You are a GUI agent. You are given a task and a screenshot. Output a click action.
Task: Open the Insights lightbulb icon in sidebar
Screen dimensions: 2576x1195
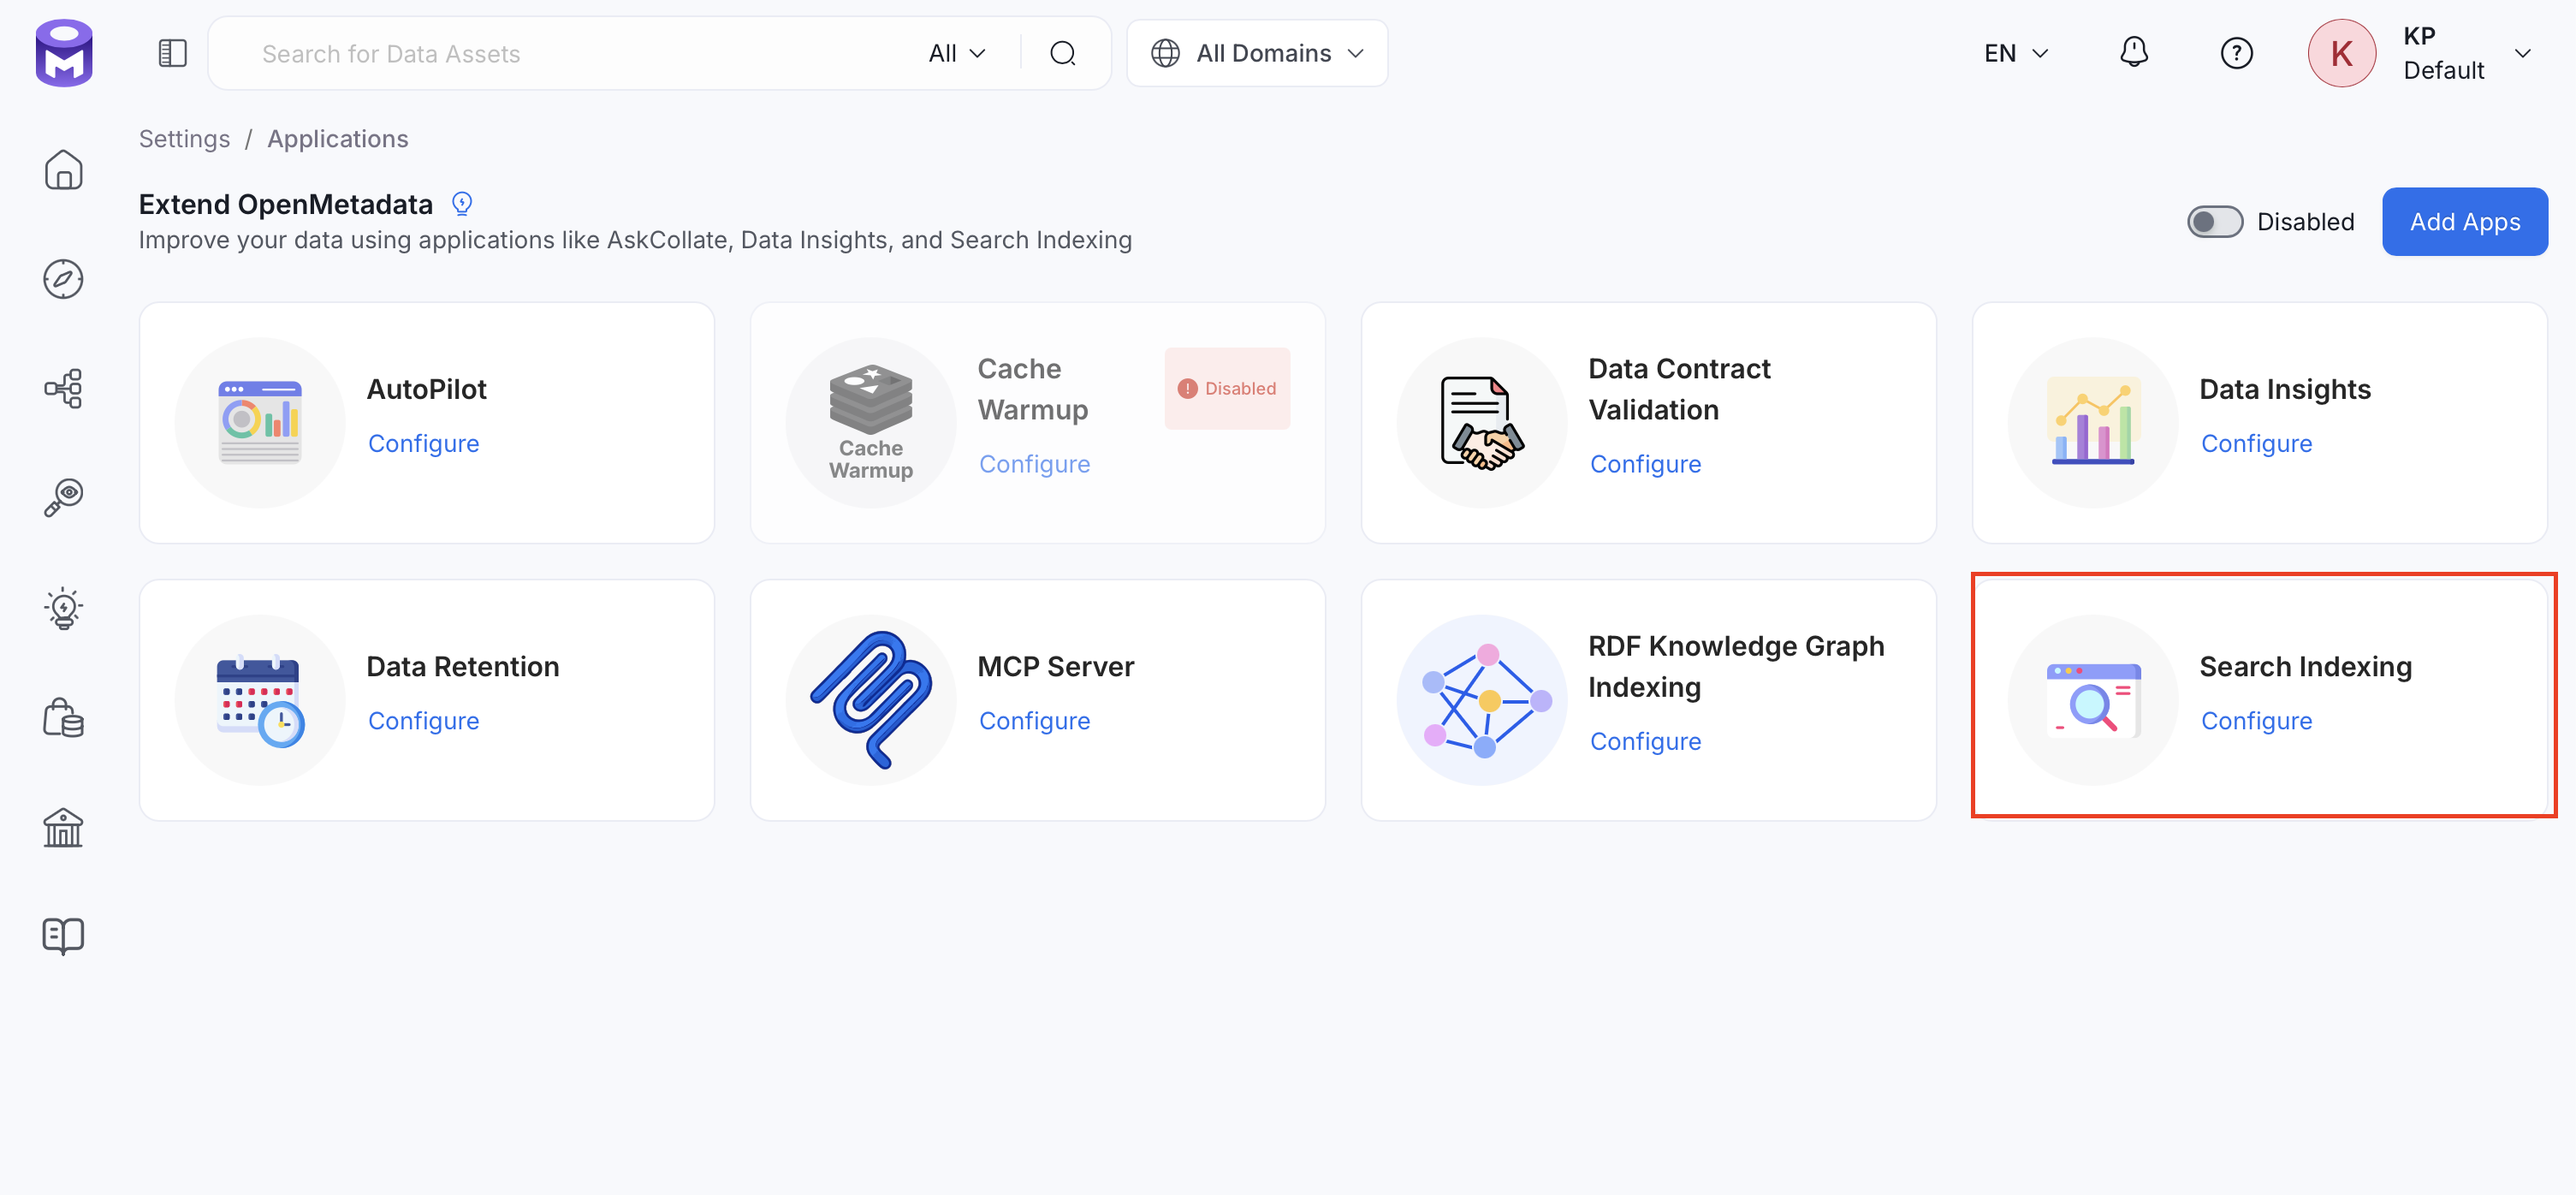point(63,607)
